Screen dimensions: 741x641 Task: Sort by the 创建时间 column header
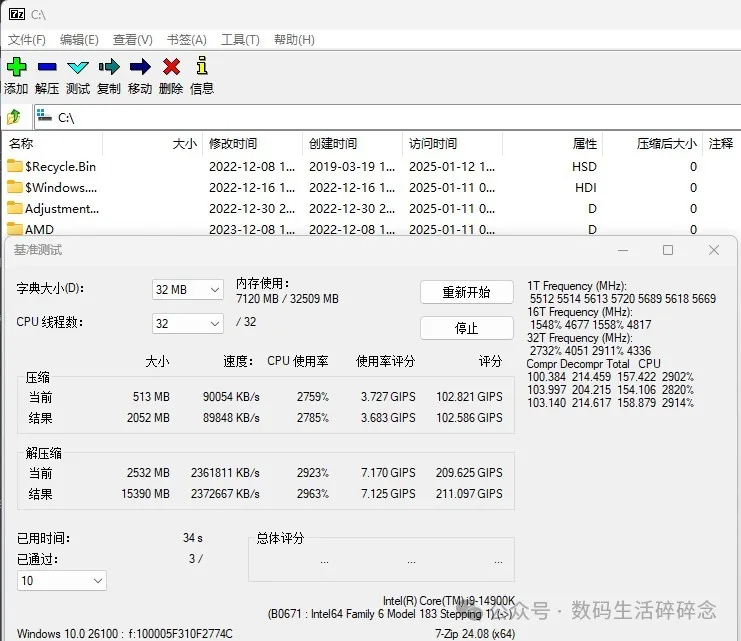click(x=353, y=143)
